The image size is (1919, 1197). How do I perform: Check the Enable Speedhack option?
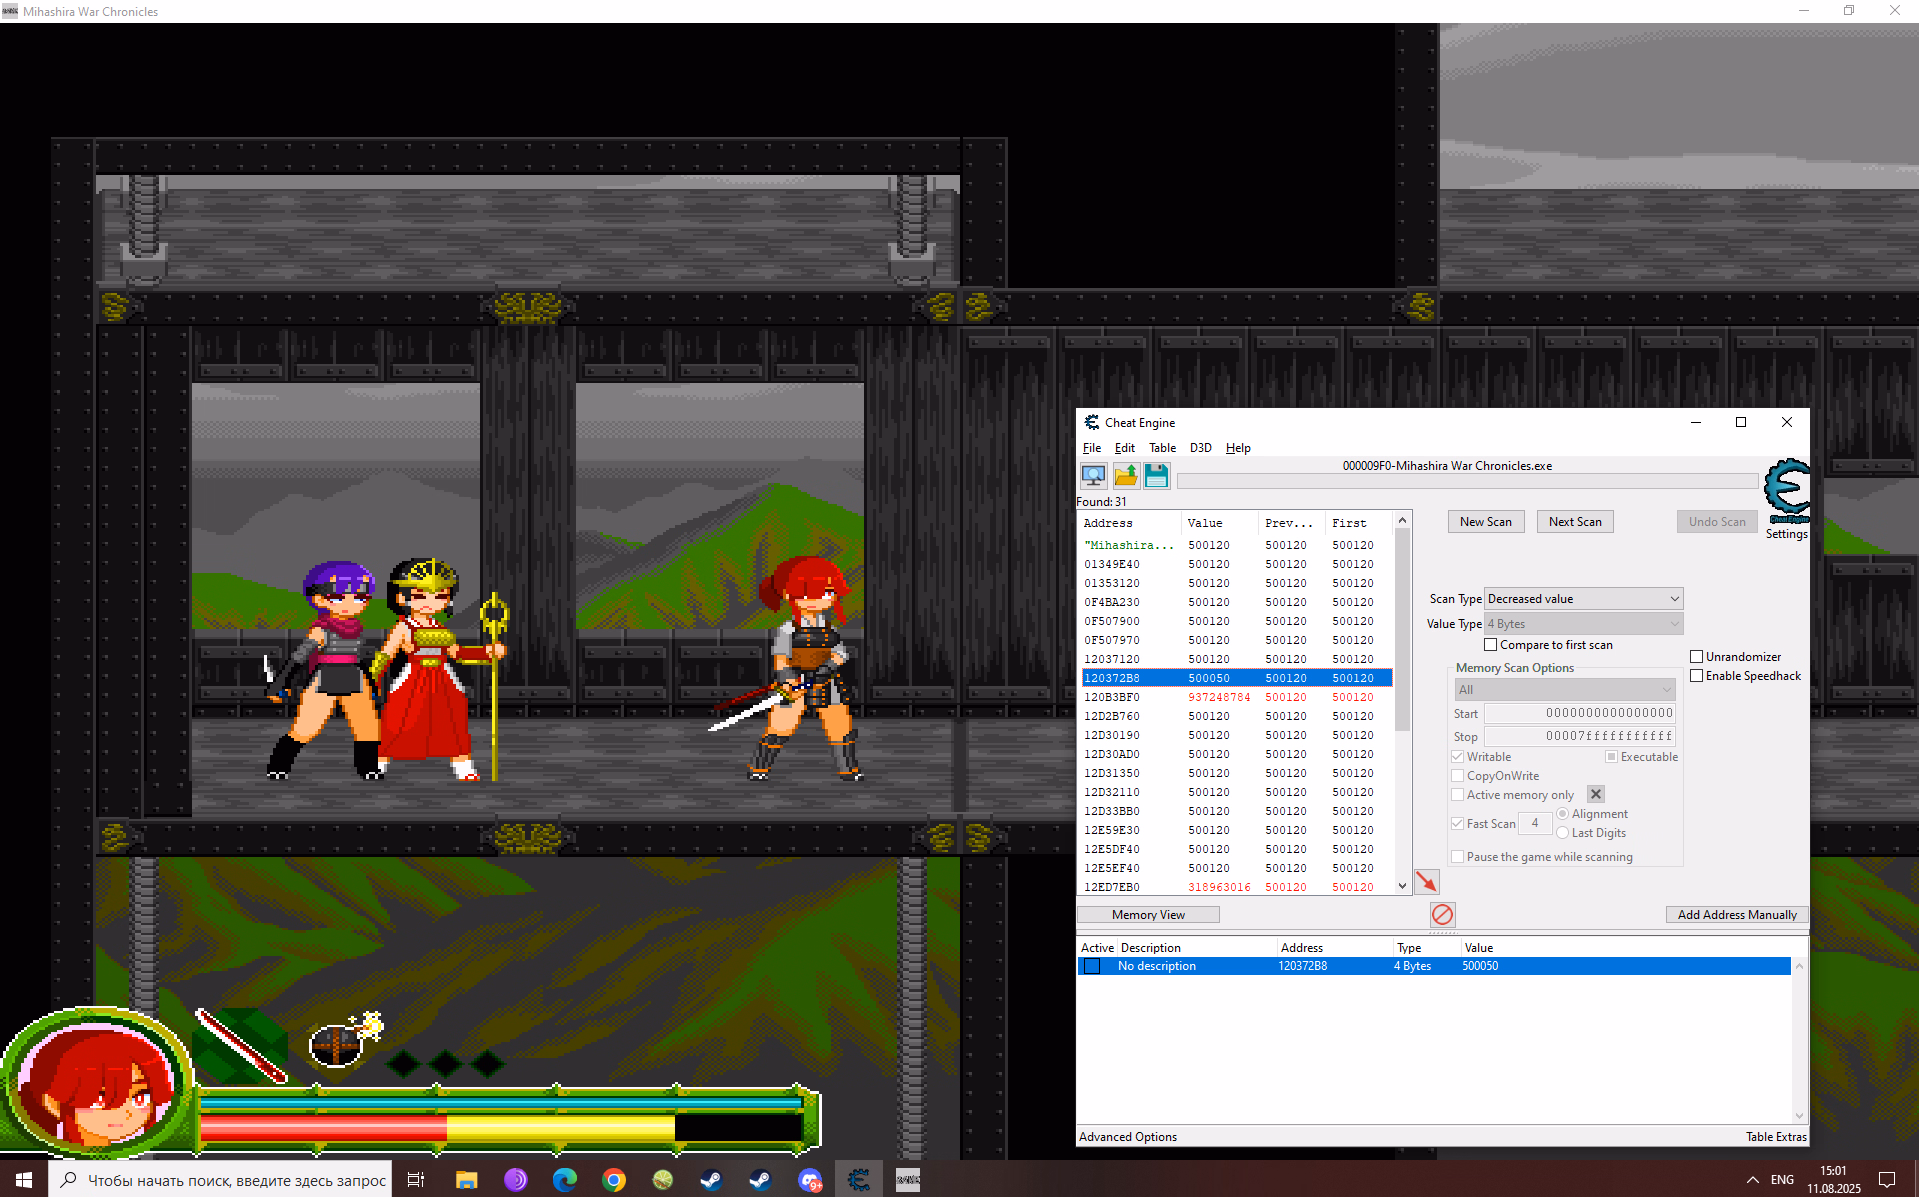pyautogui.click(x=1697, y=676)
